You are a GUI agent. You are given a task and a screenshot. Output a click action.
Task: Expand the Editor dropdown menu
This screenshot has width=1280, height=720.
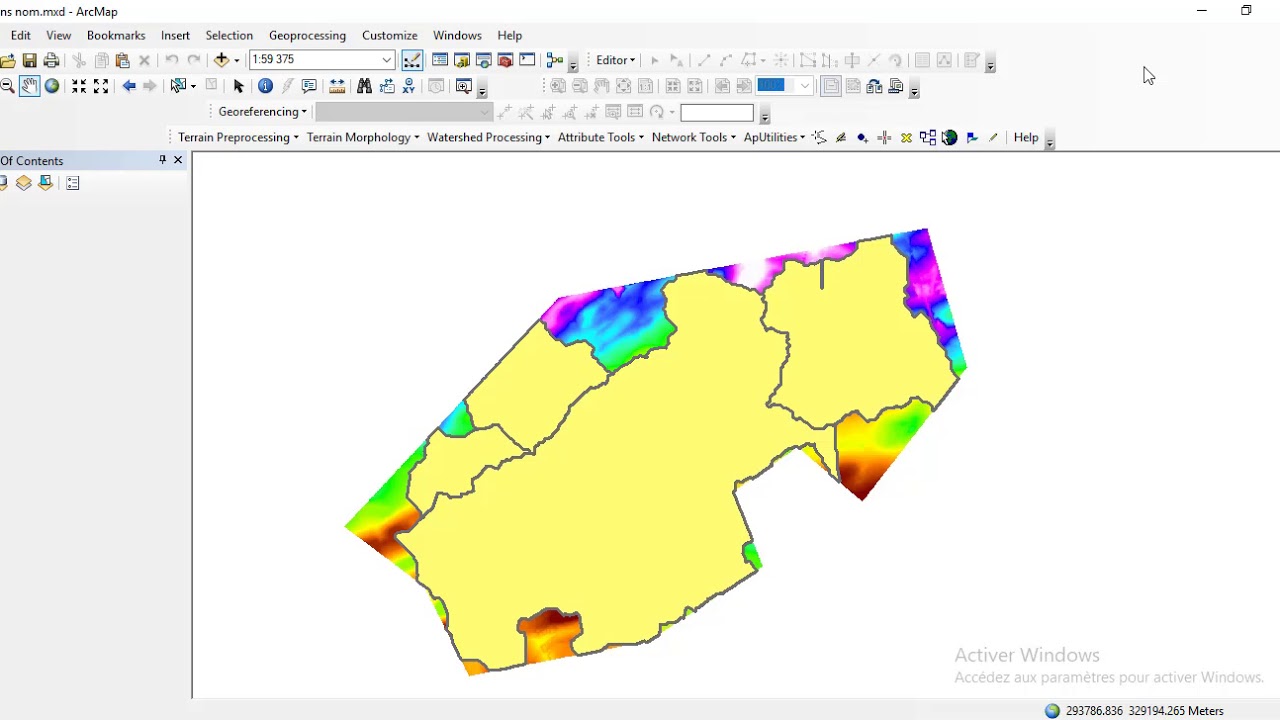pos(615,60)
